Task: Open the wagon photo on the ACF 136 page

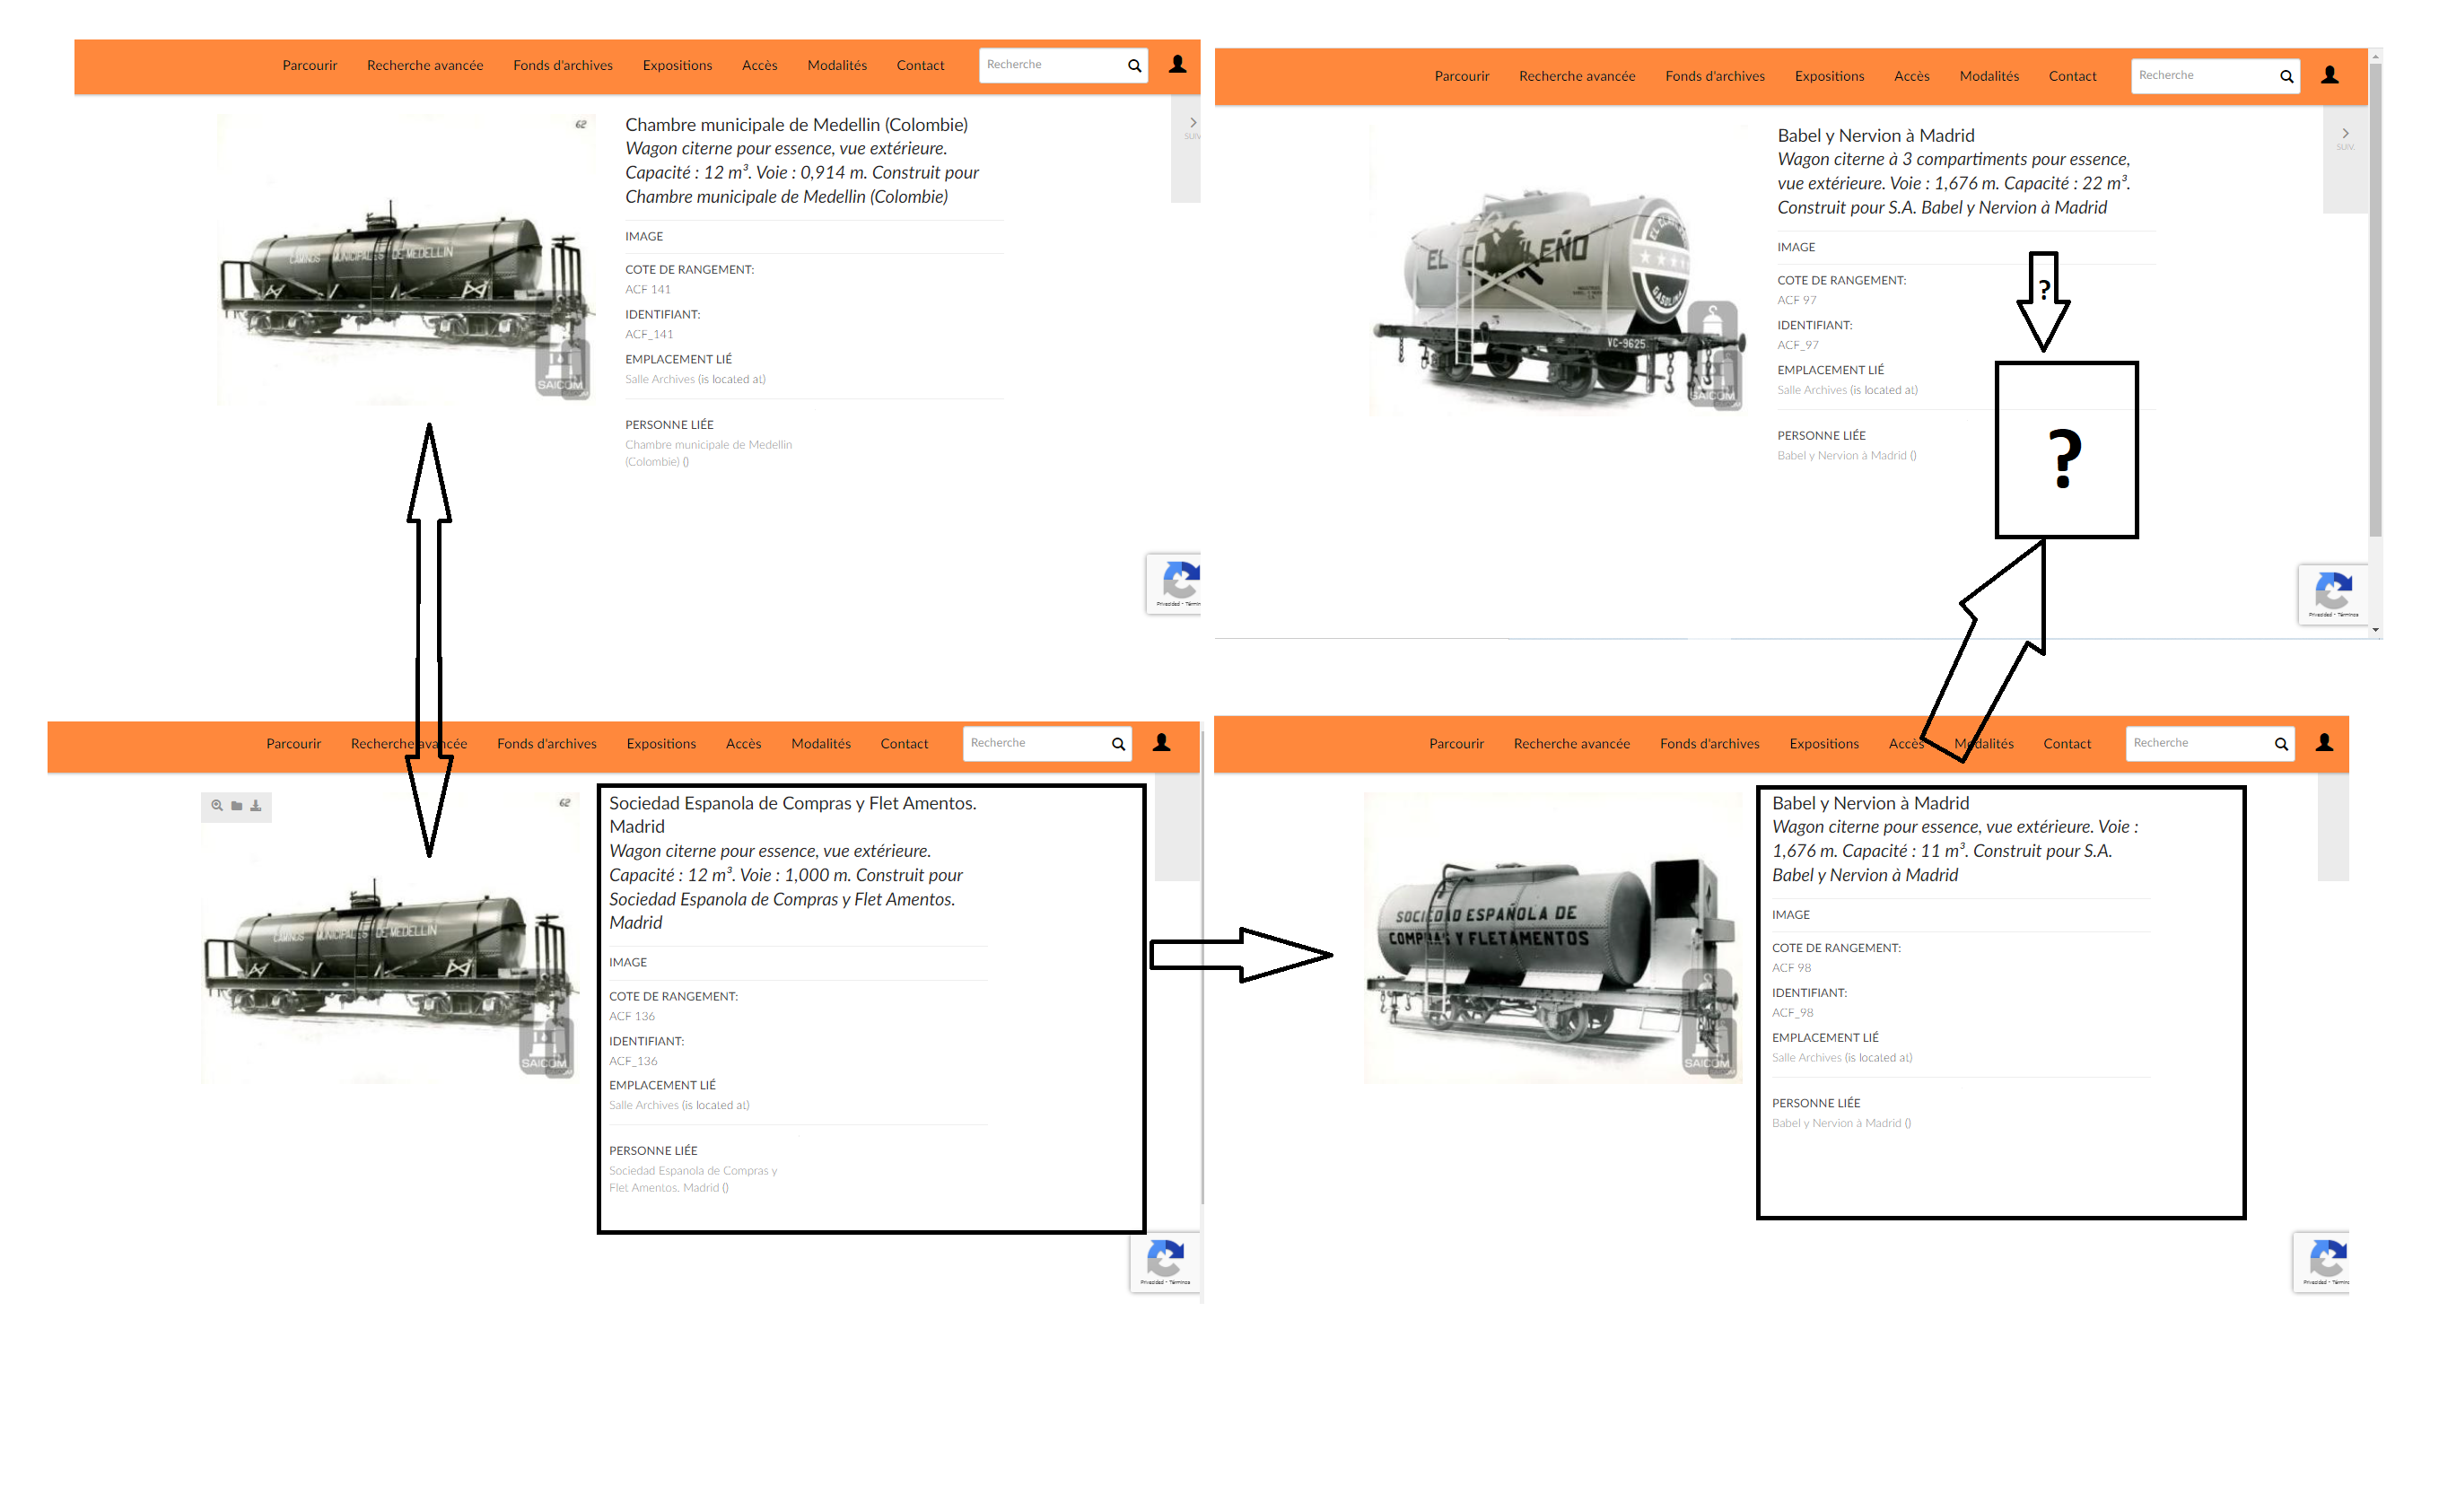Action: 389,939
